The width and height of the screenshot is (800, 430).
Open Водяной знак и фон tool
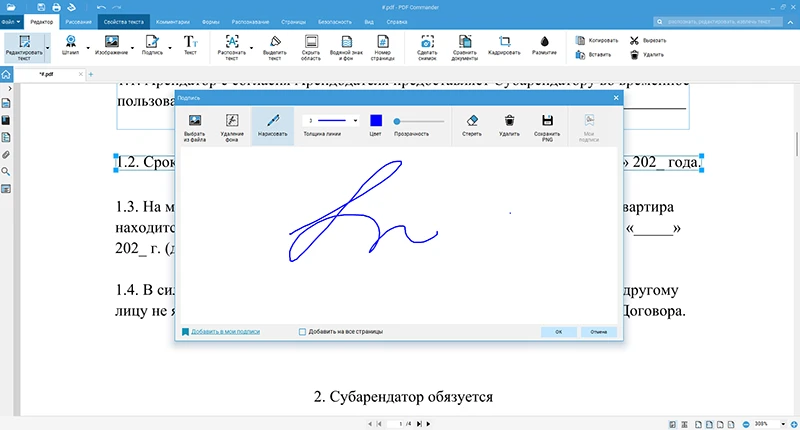pos(346,47)
